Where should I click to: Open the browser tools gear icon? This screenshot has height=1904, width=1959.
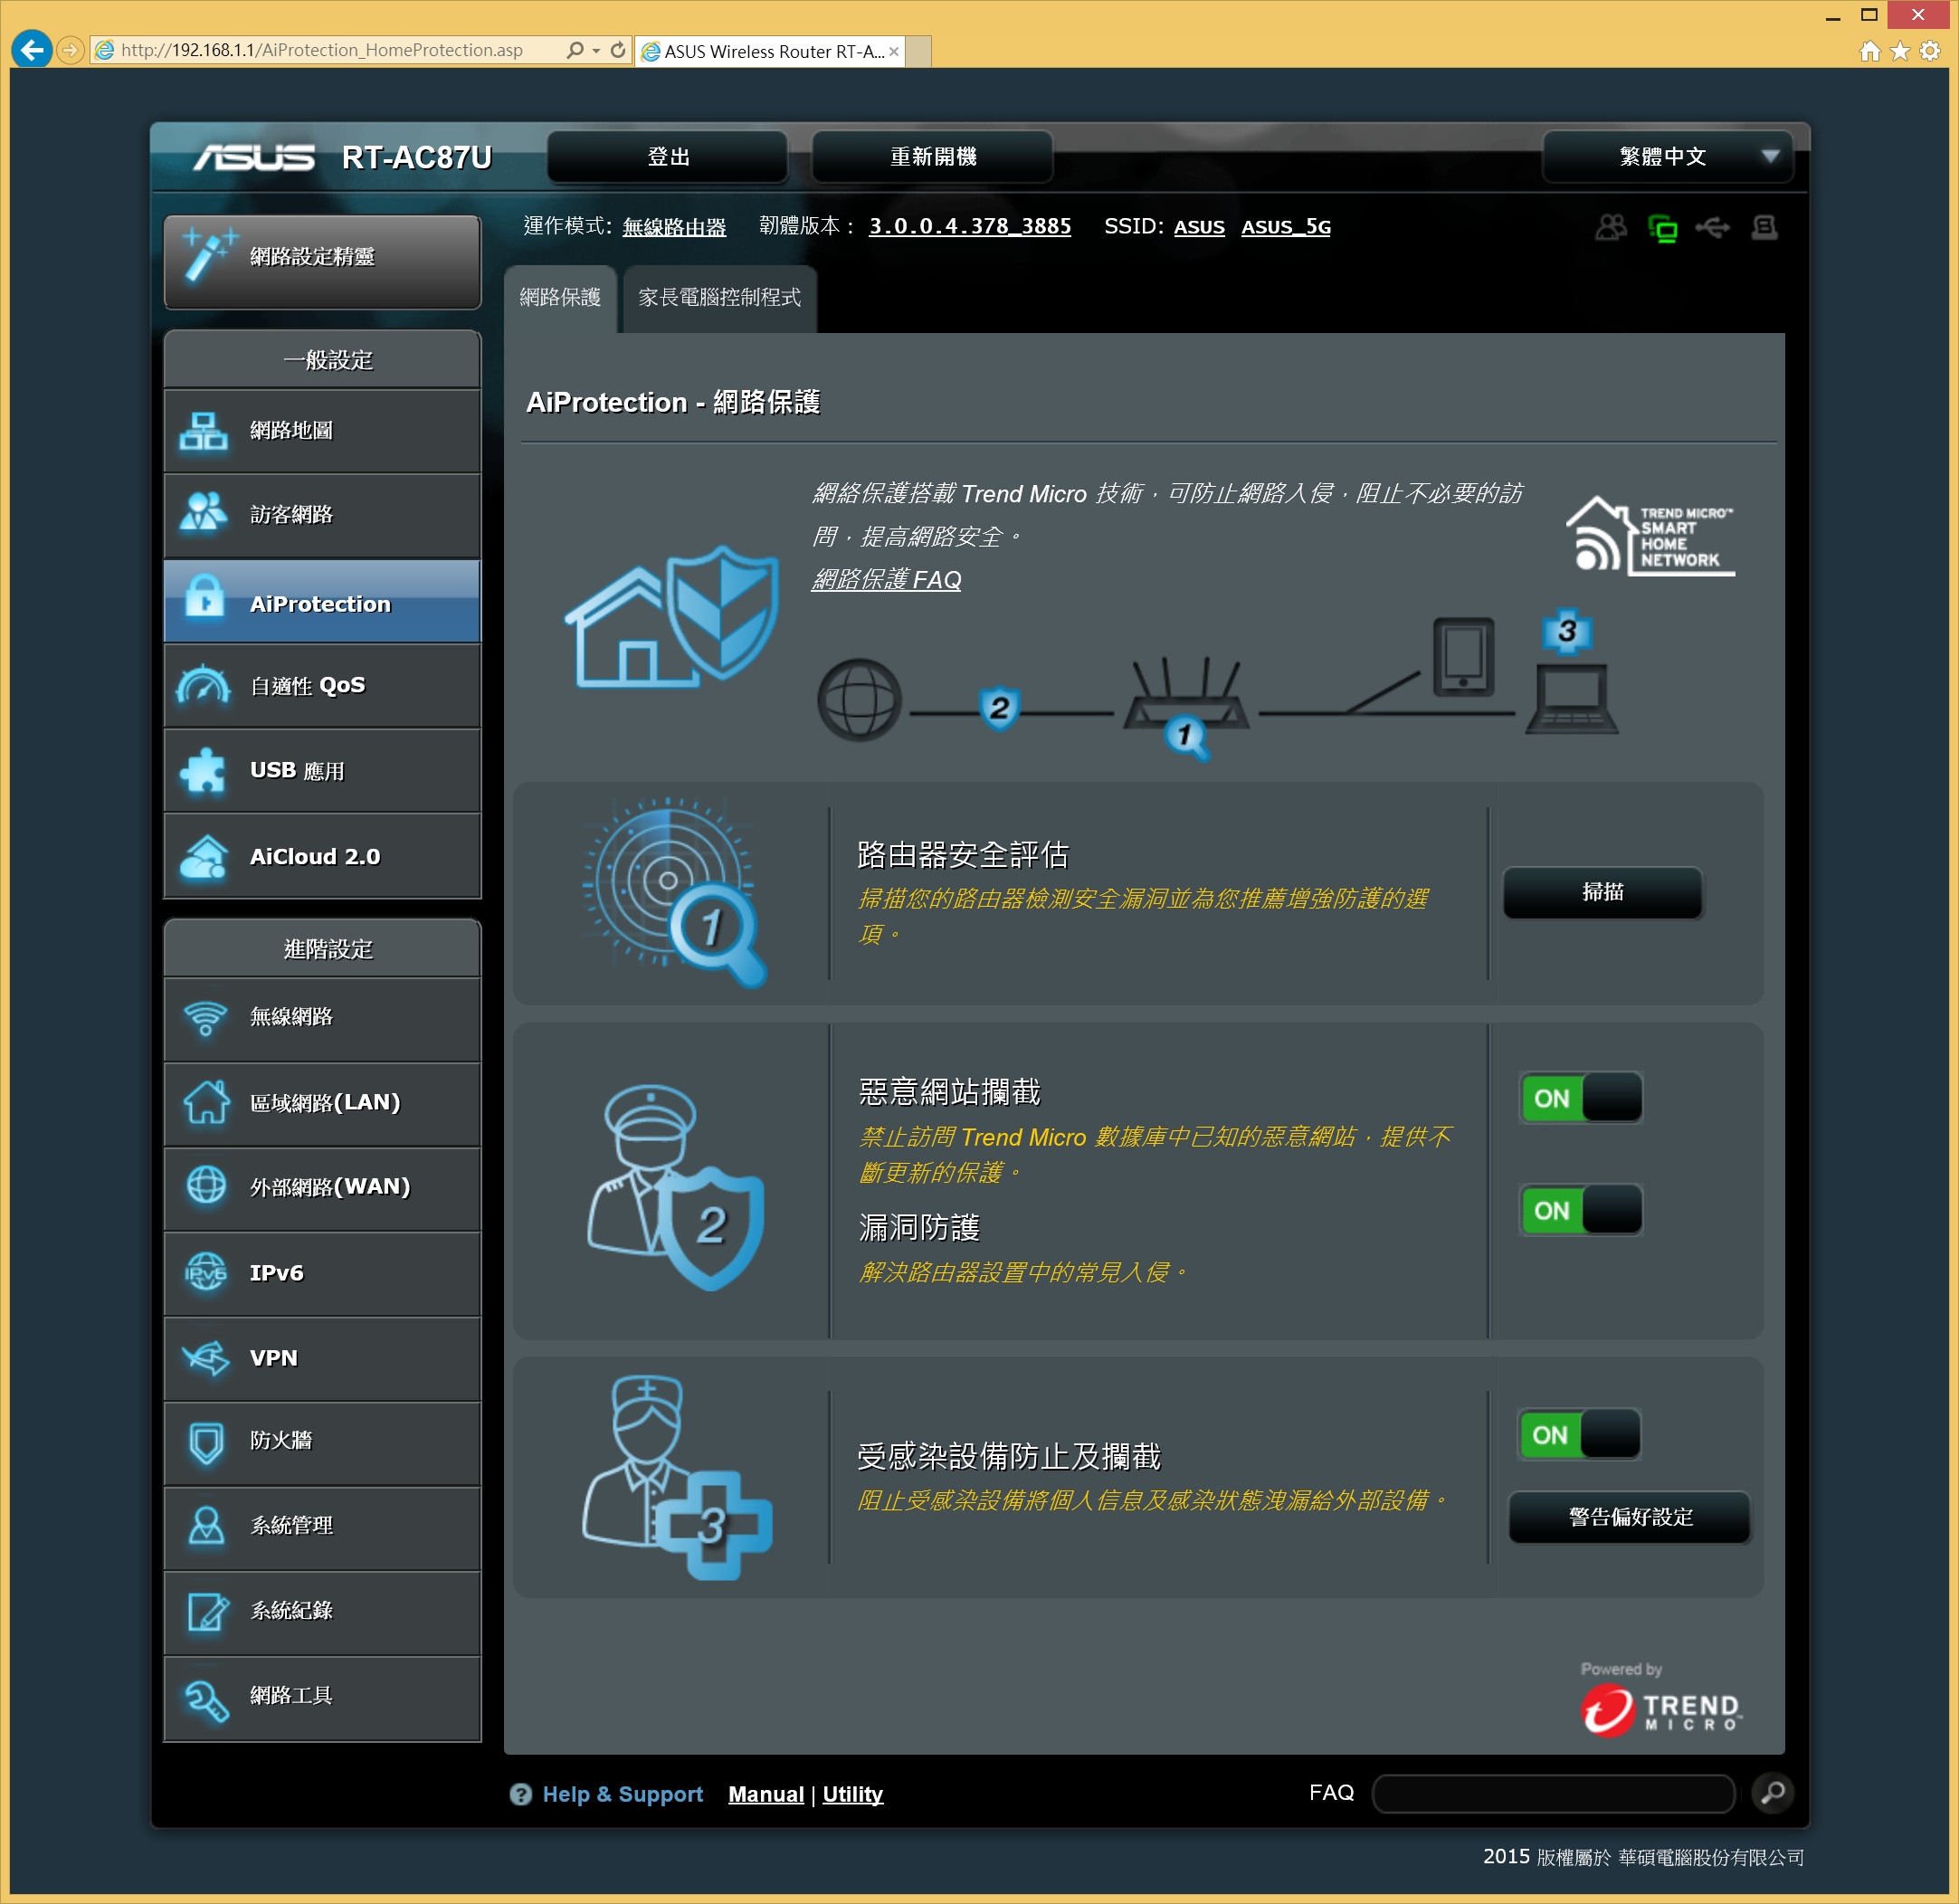[1930, 51]
